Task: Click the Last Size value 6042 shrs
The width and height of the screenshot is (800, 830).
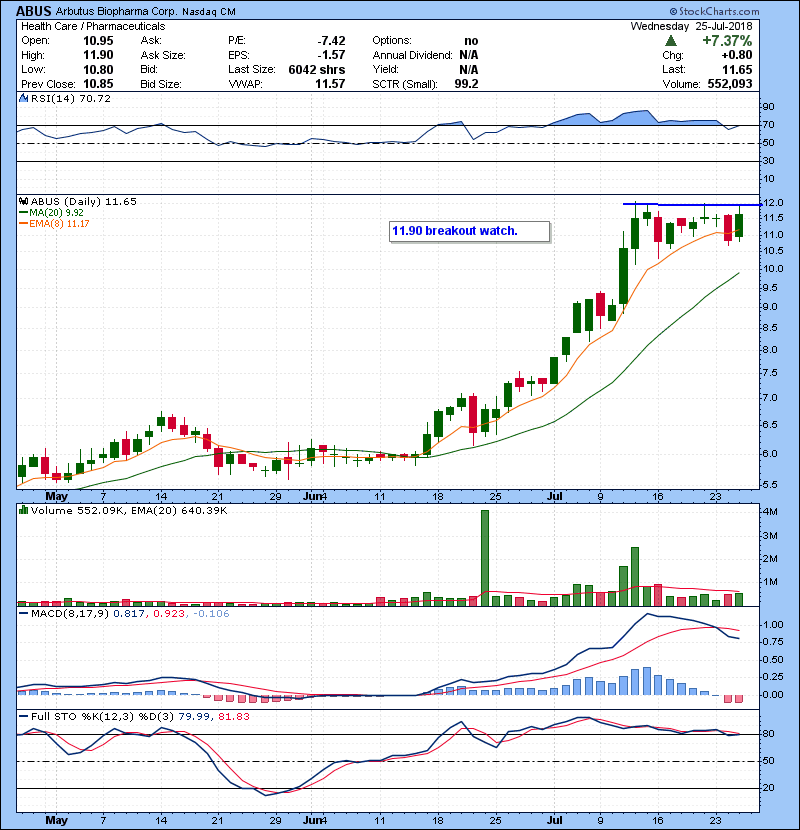Action: [x=317, y=69]
